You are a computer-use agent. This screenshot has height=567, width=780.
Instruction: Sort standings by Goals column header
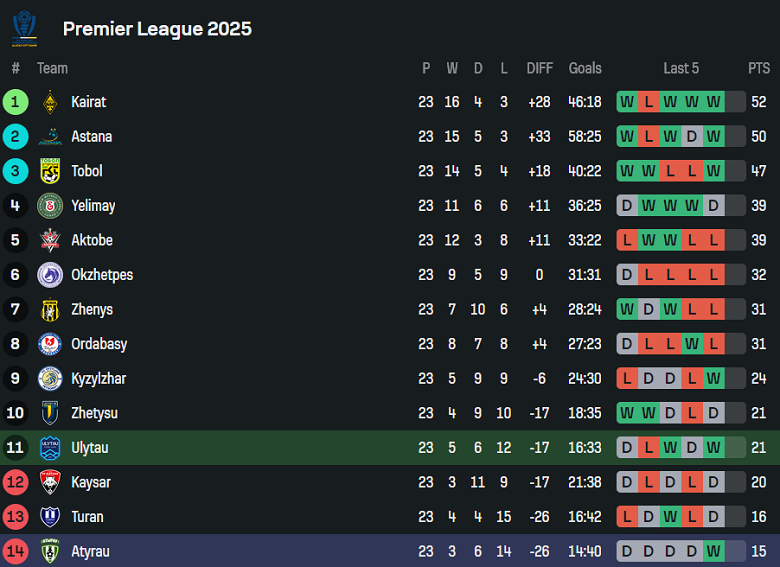[x=585, y=68]
